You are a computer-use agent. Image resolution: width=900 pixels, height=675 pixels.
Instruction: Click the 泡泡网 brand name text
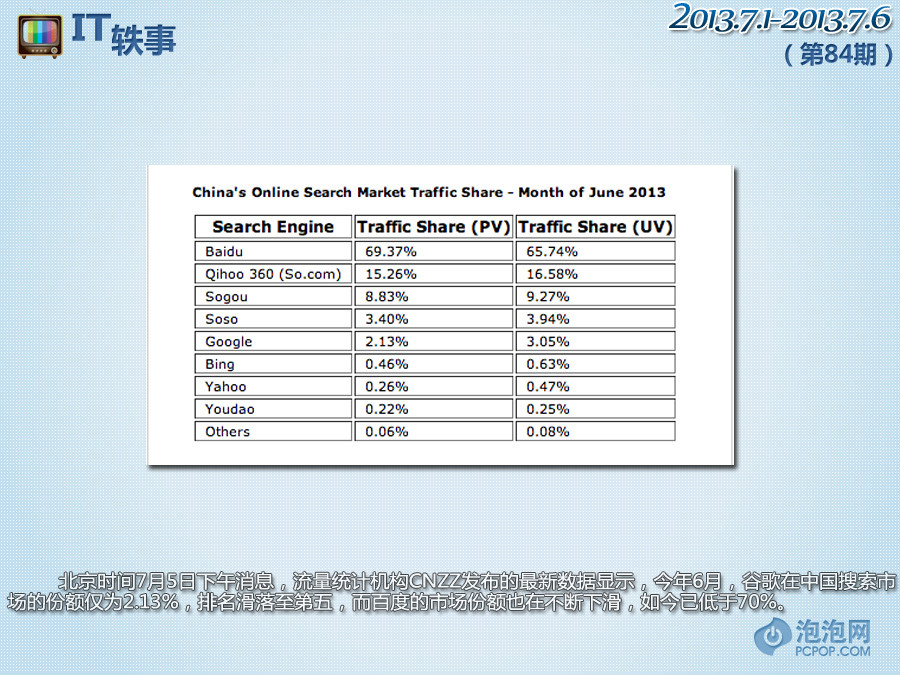click(x=833, y=631)
